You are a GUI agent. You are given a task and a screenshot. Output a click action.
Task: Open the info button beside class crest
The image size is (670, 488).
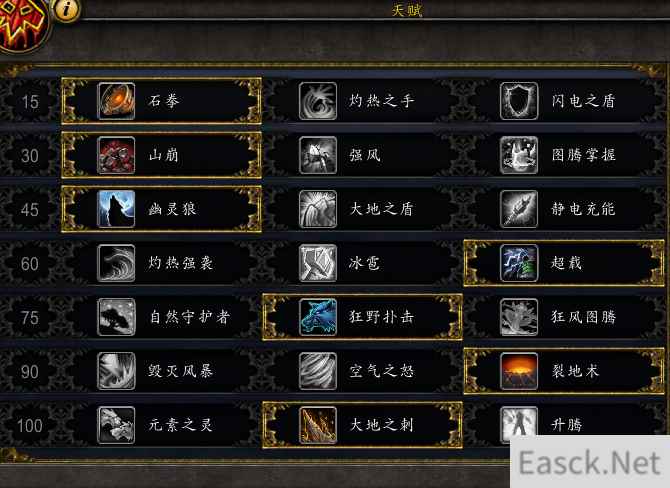66,9
